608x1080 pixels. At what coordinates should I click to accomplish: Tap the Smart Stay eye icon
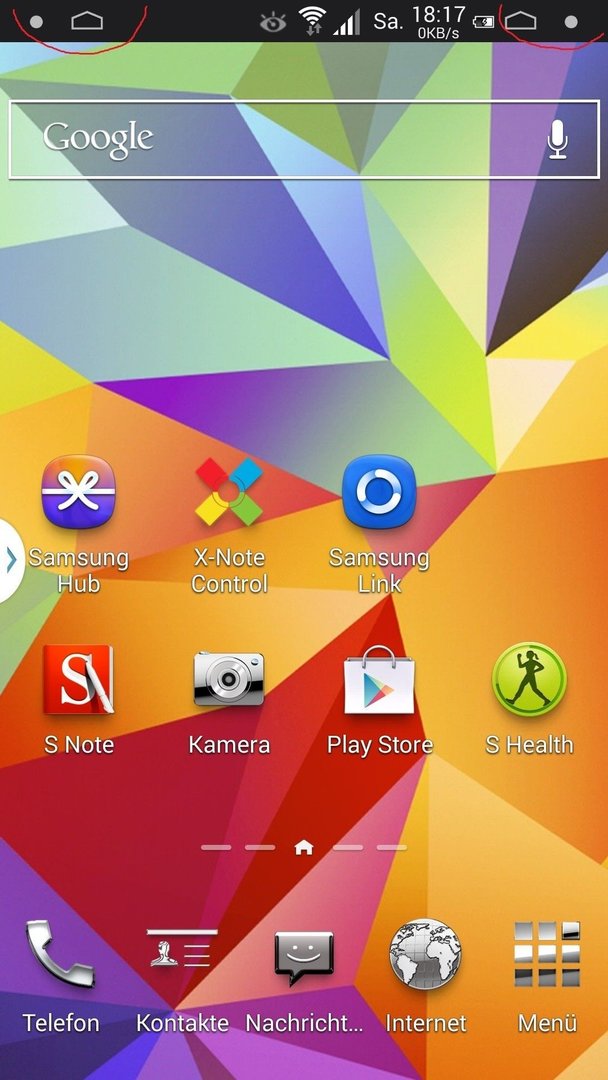[x=273, y=23]
